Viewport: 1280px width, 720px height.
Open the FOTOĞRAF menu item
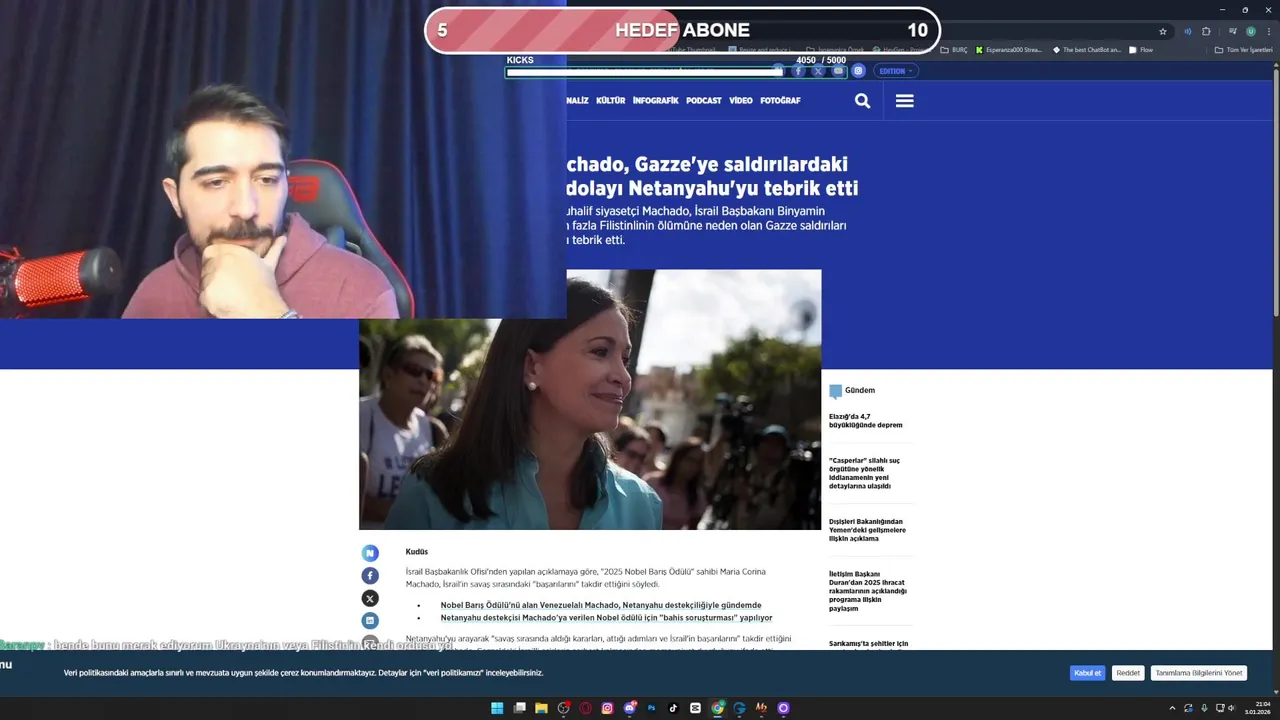point(780,101)
